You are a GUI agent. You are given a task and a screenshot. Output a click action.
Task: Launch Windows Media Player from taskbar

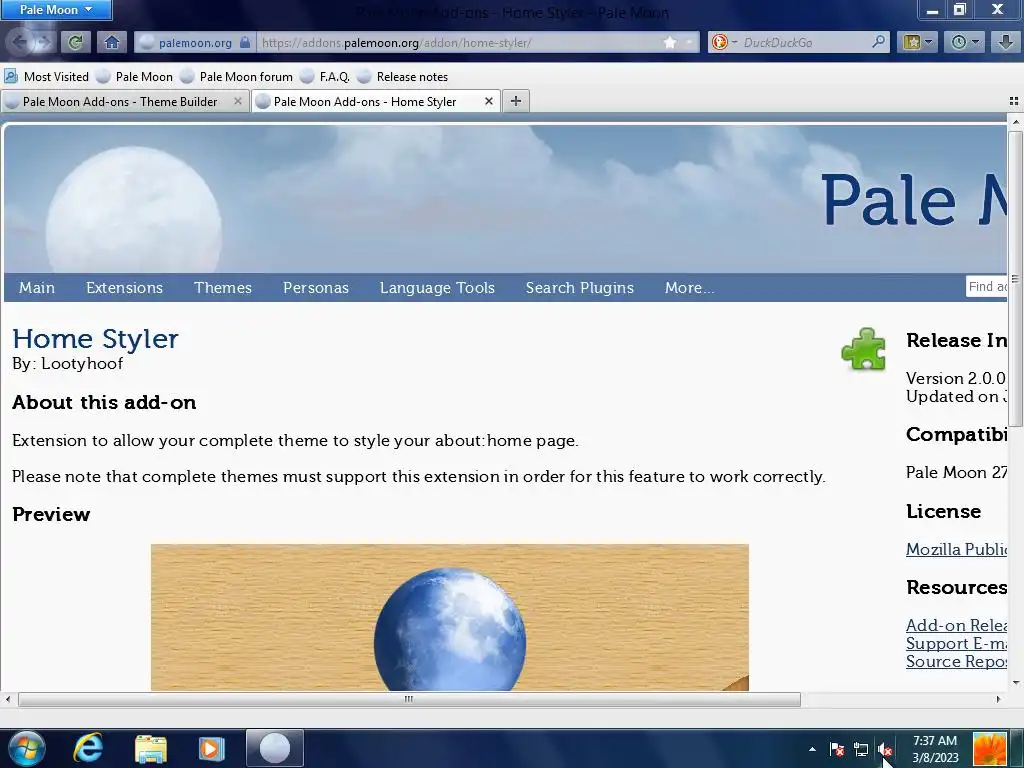[211, 748]
